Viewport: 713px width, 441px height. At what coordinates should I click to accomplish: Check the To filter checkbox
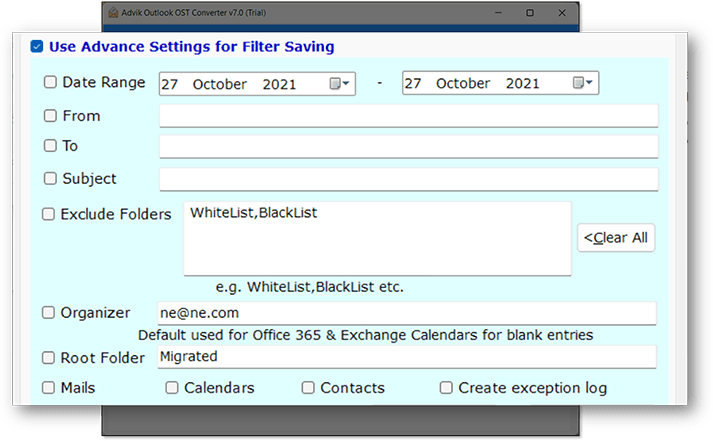(50, 145)
